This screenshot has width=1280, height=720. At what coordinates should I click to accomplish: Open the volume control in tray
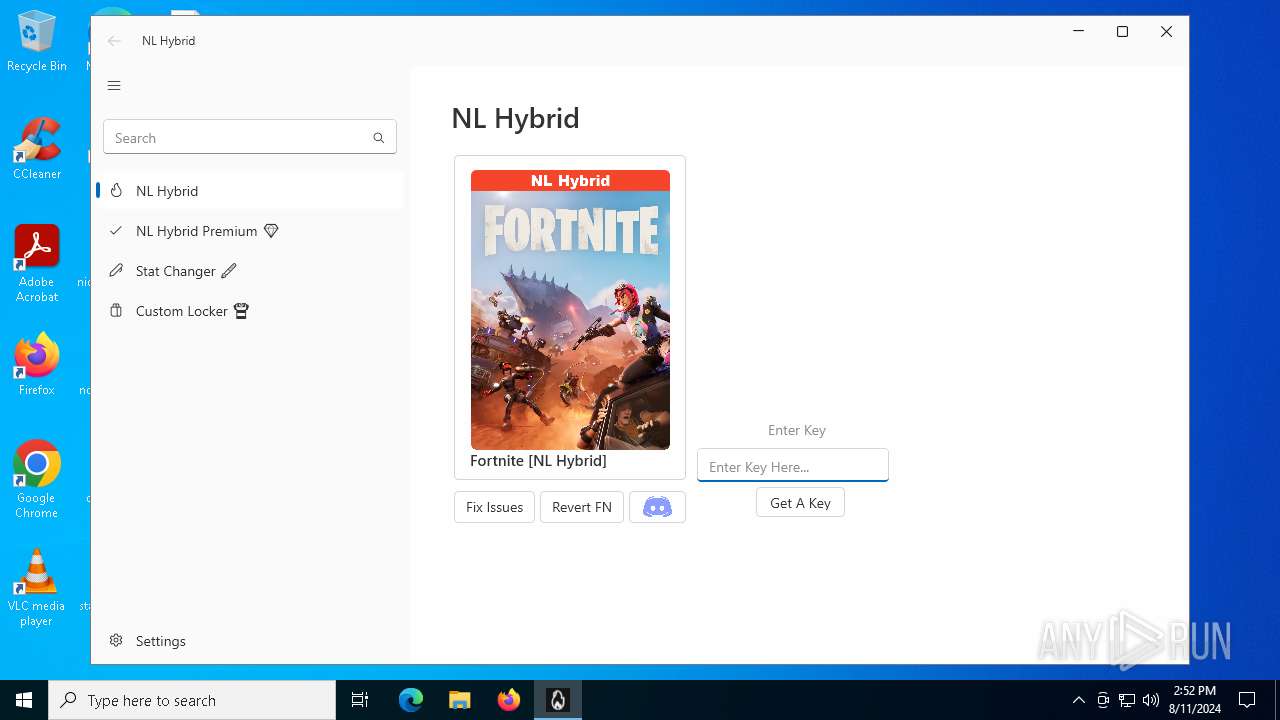[x=1150, y=700]
